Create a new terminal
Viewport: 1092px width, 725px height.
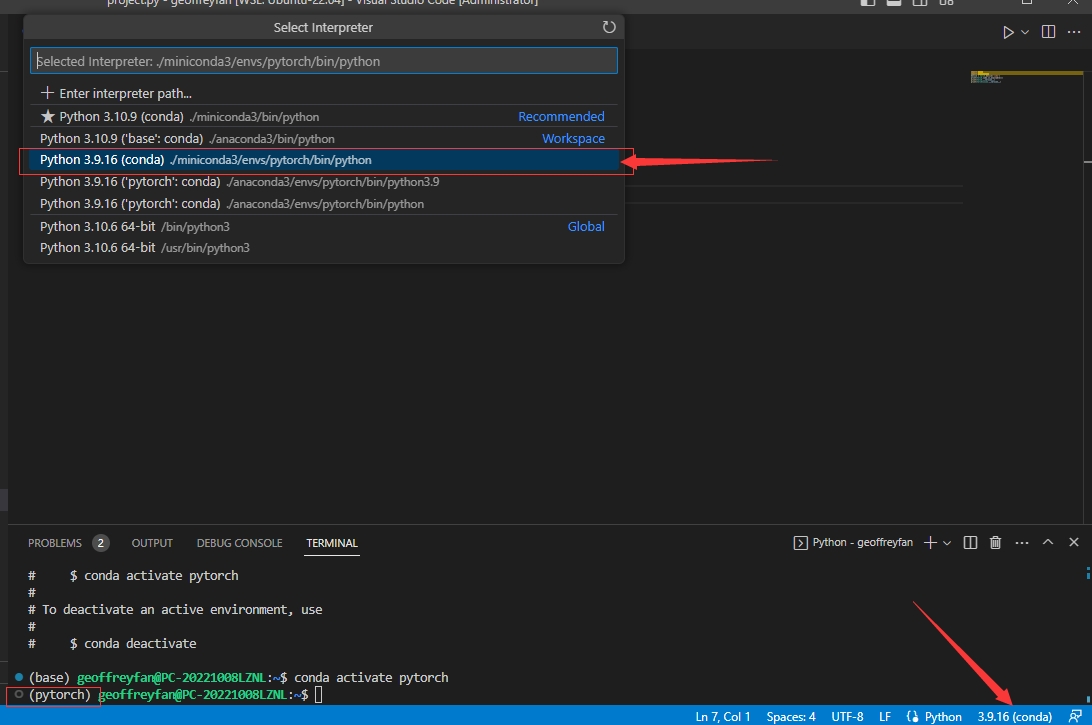[x=930, y=543]
